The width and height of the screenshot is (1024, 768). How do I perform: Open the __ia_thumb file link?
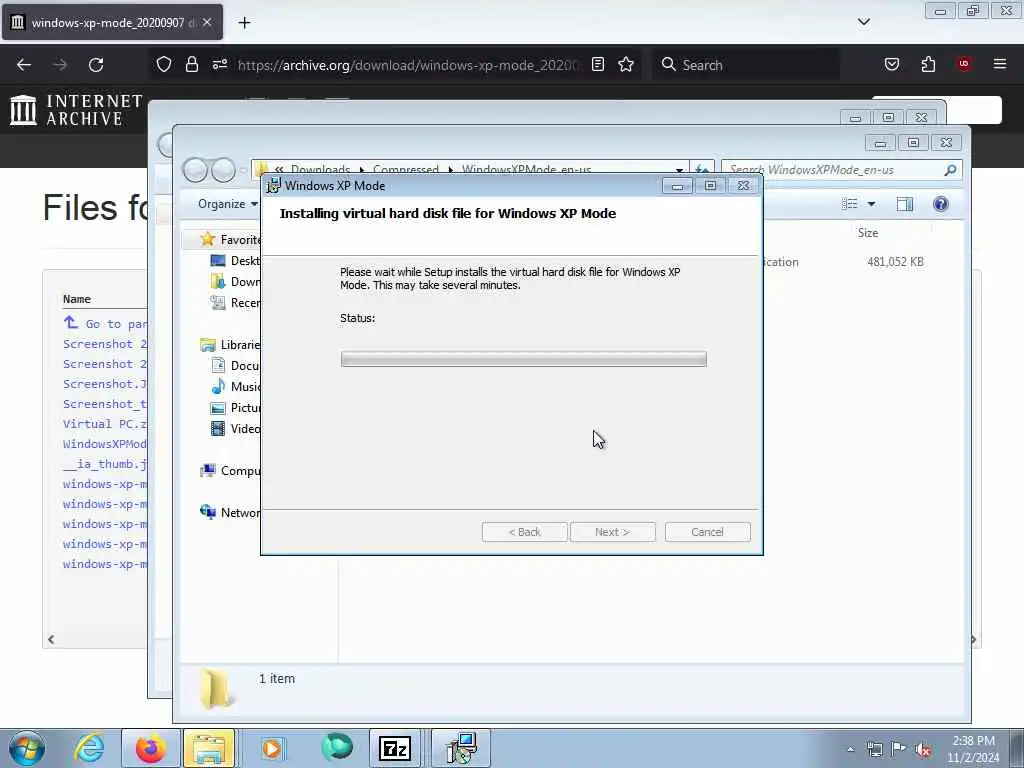click(x=104, y=464)
